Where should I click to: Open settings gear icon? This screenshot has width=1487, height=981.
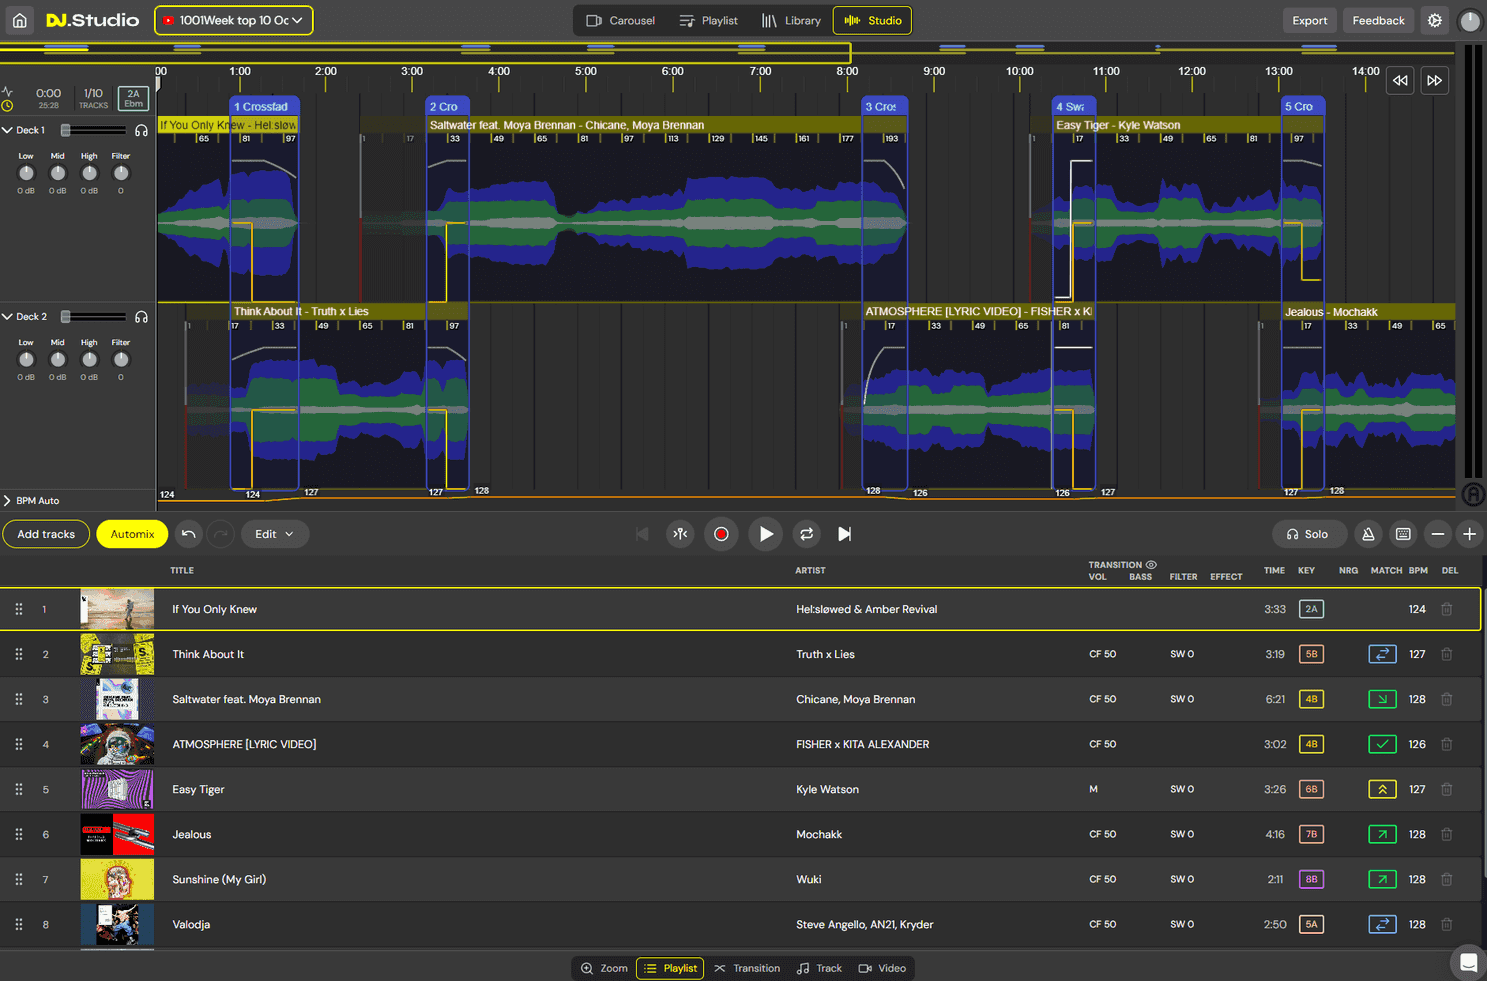click(1435, 20)
